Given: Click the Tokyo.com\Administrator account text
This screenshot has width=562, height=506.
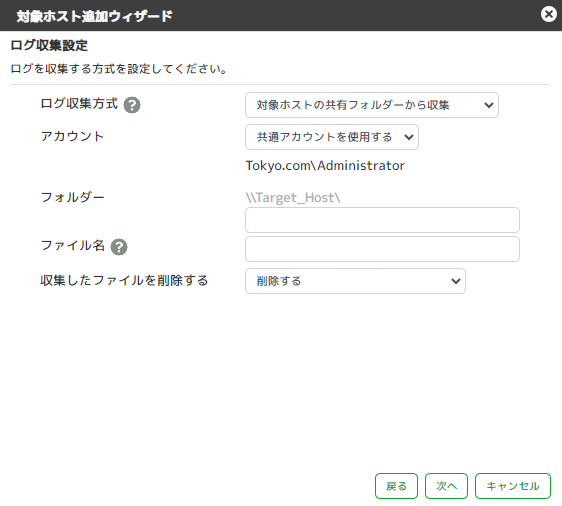Looking at the screenshot, I should [325, 166].
